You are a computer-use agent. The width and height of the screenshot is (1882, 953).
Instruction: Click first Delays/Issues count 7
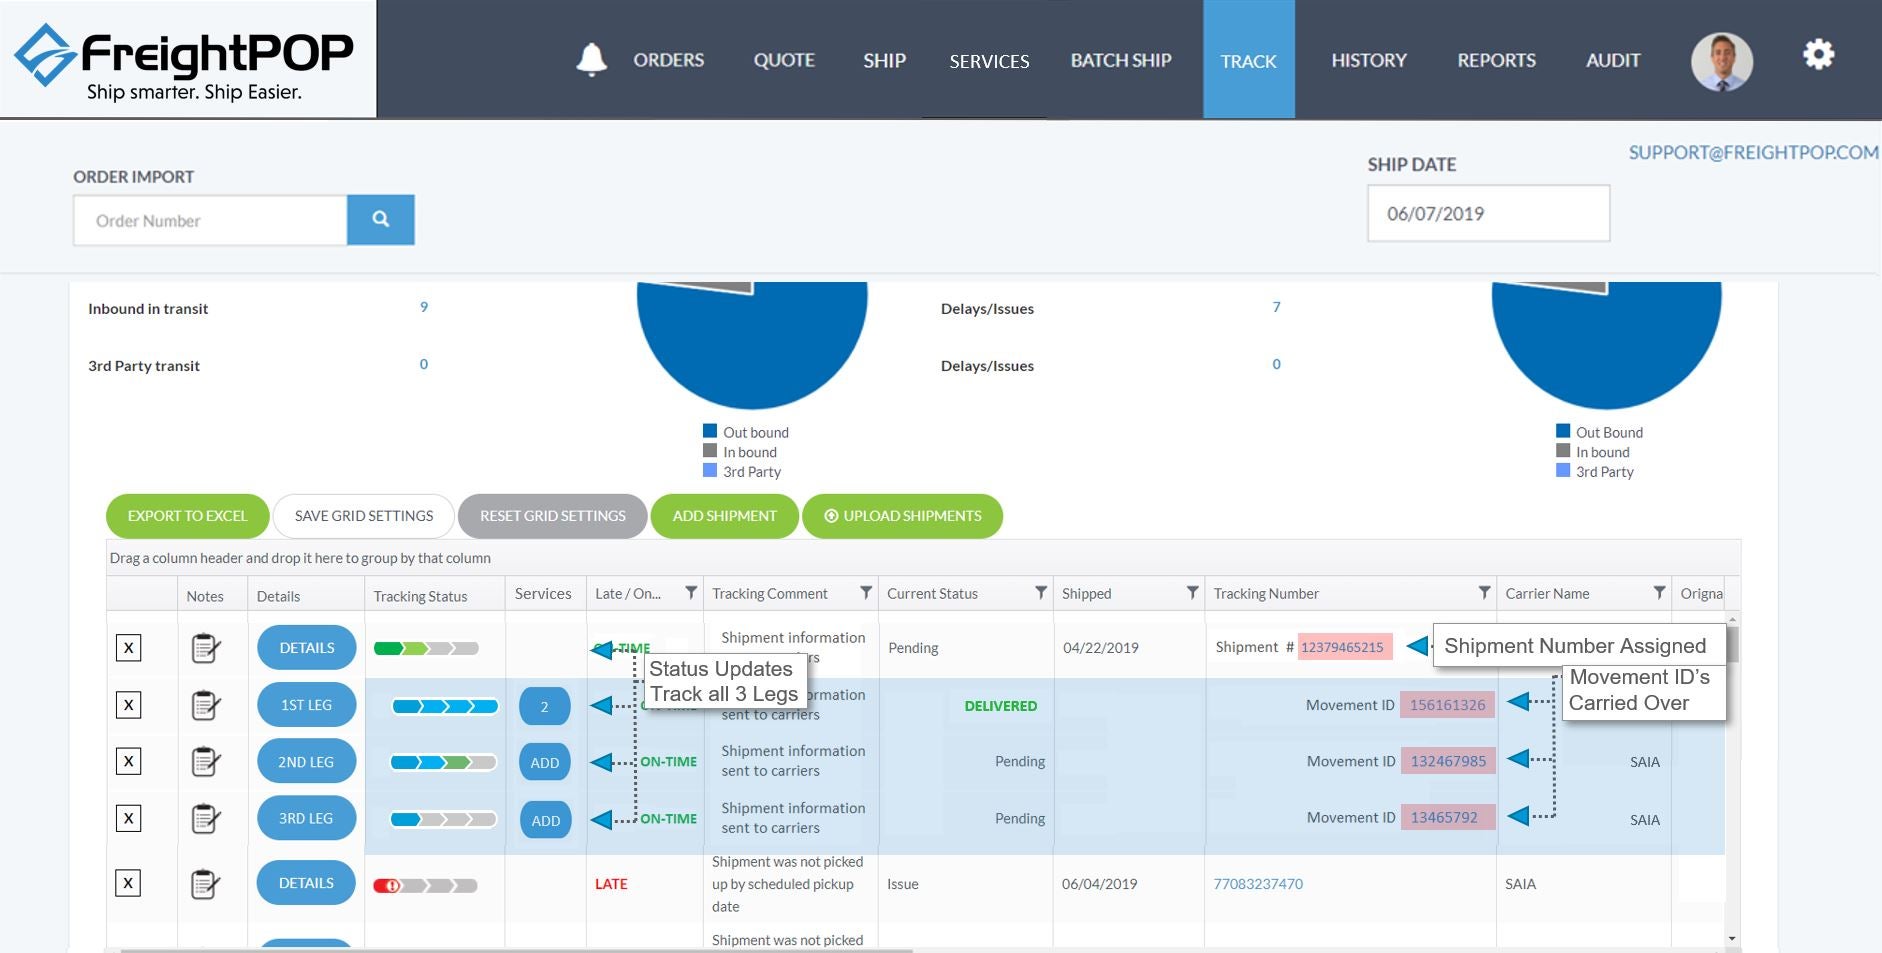tap(1276, 307)
